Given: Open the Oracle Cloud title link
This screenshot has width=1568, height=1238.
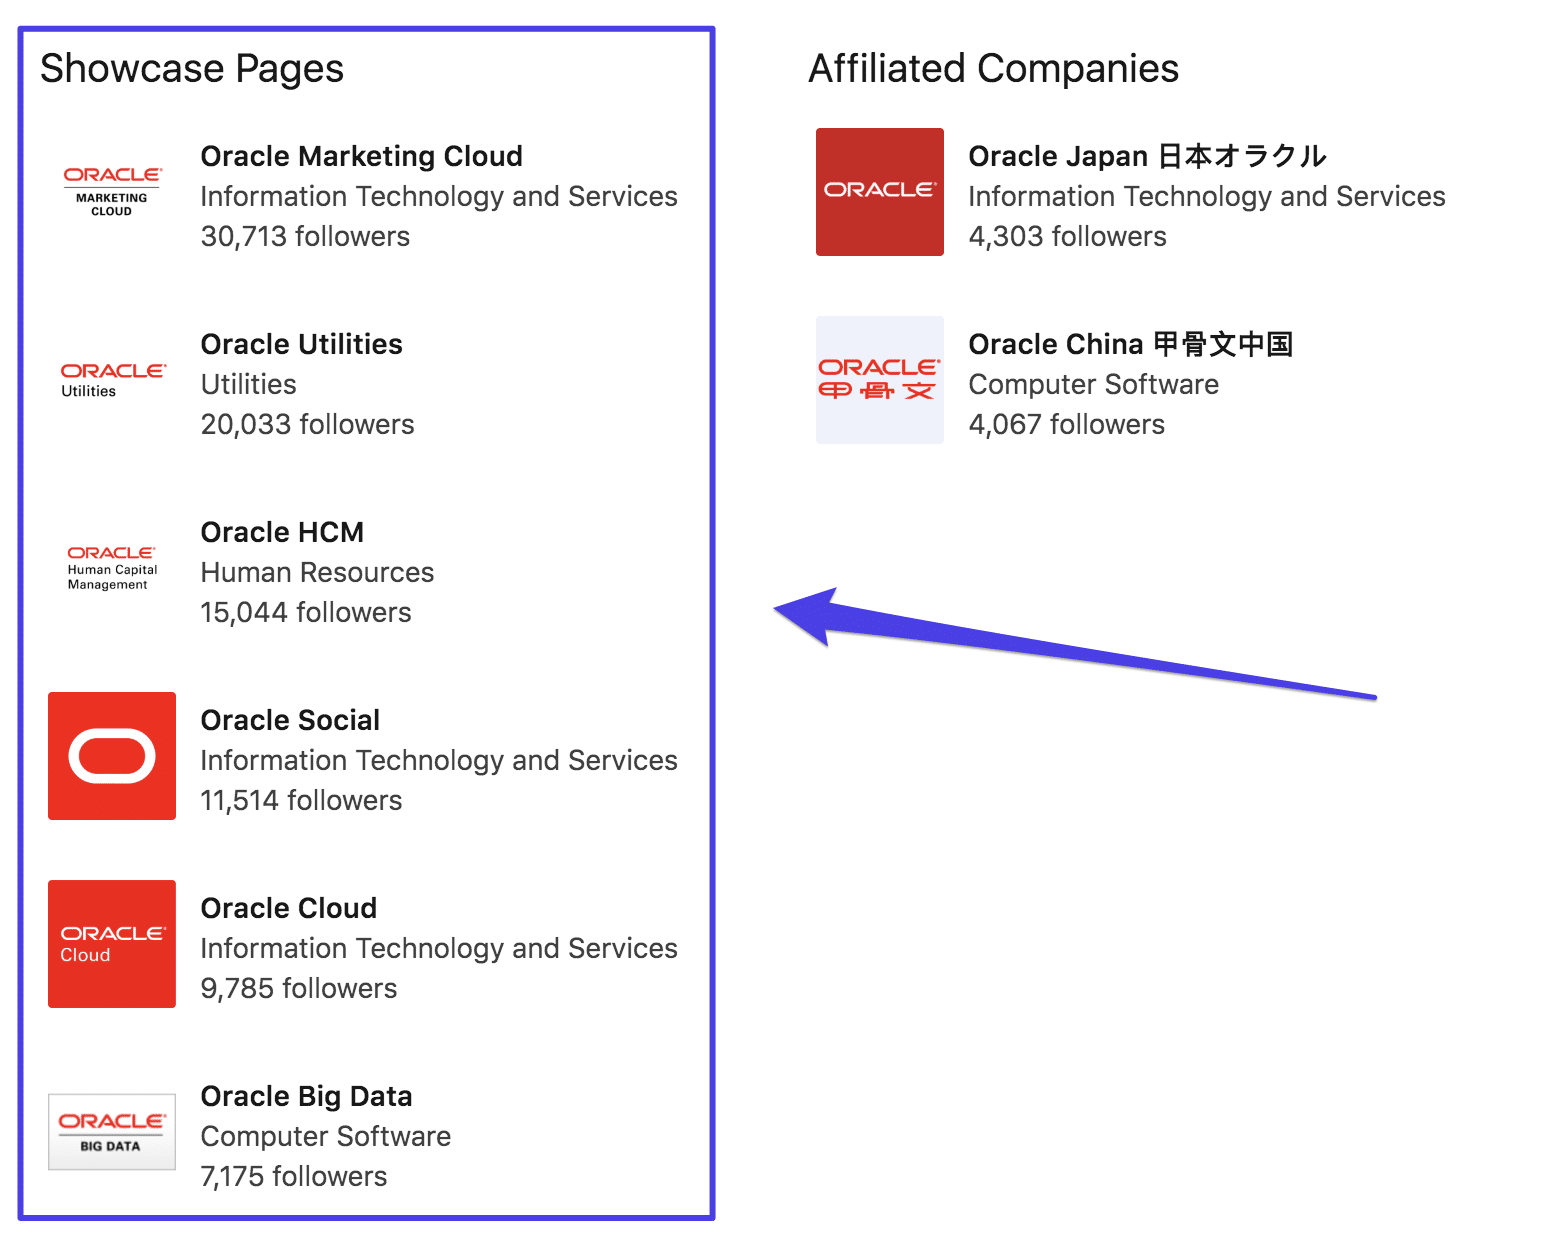Looking at the screenshot, I should coord(288,908).
